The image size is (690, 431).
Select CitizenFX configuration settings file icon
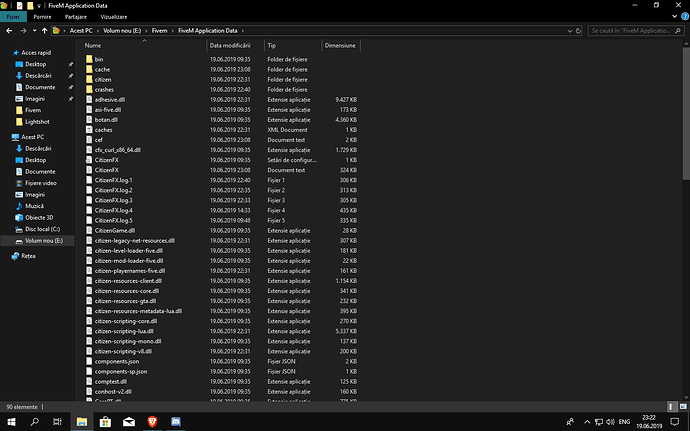(89, 160)
